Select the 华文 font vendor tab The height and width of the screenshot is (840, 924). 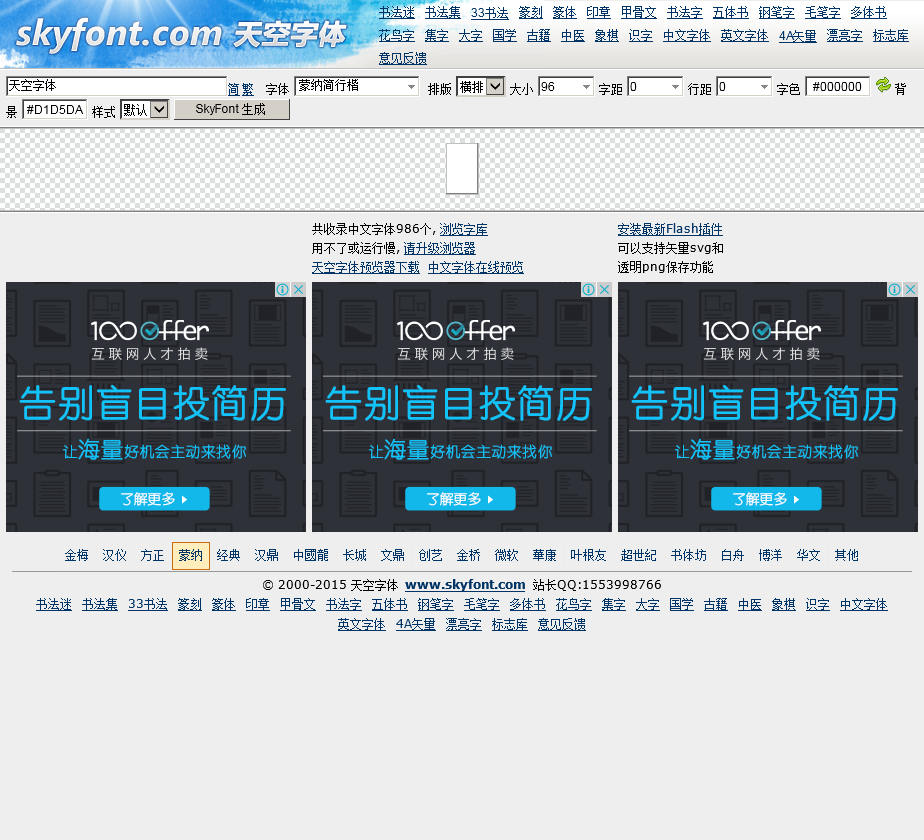[x=808, y=555]
